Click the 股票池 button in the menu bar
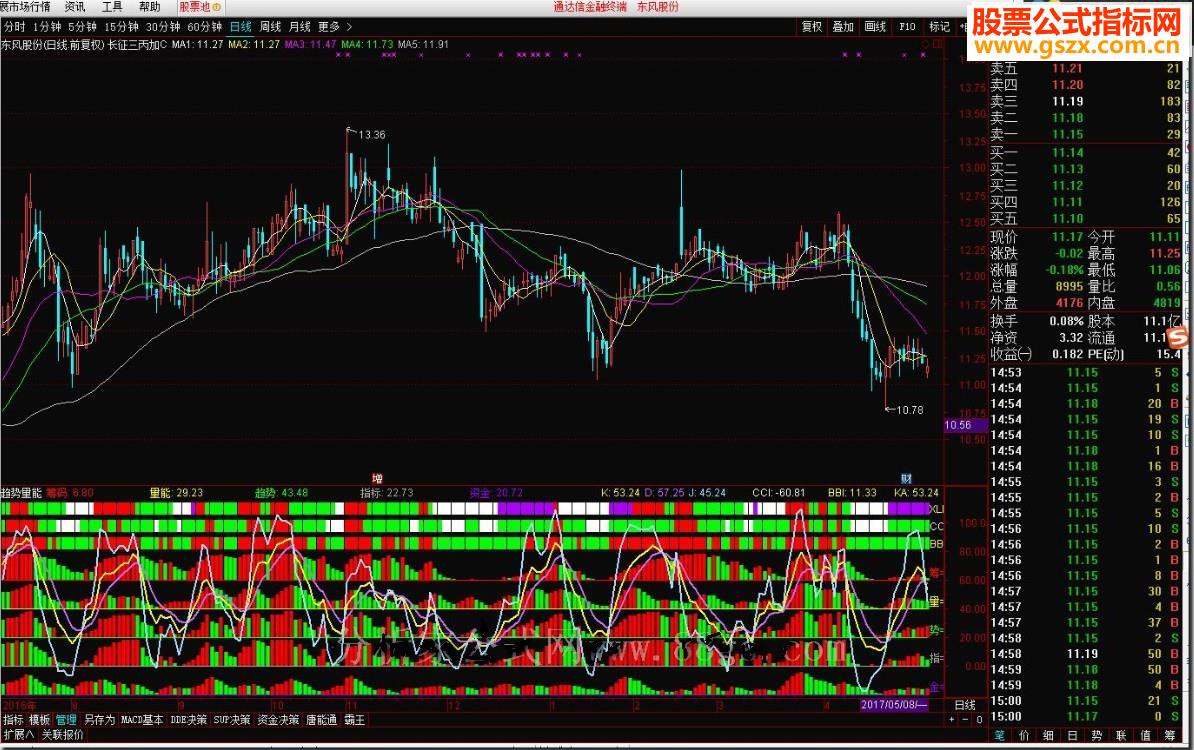Image resolution: width=1194 pixels, height=750 pixels. tap(200, 7)
